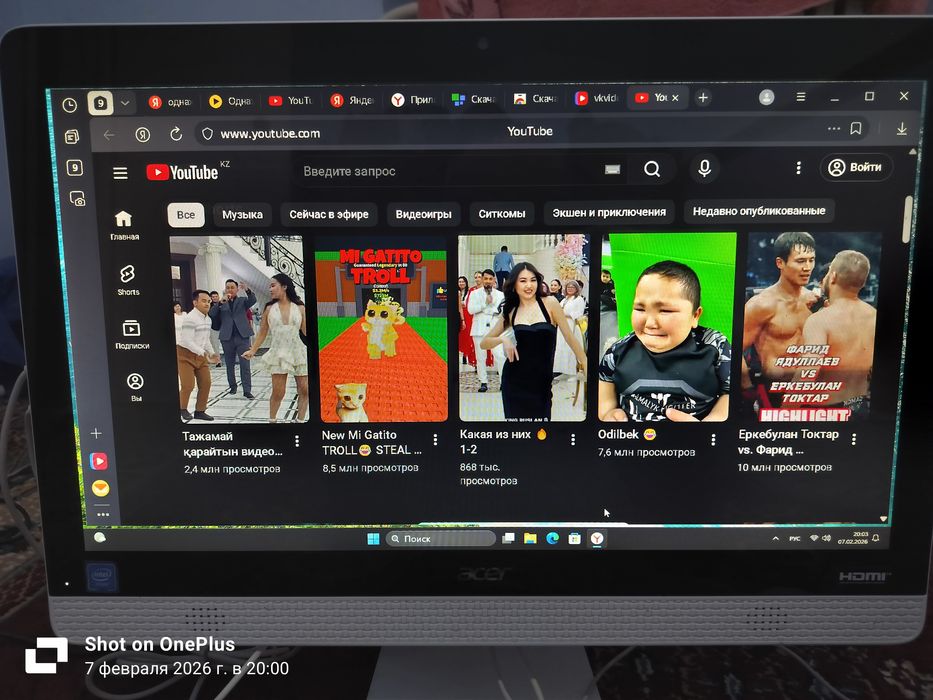The image size is (933, 700).
Task: Click the www.youtube.com address bar
Action: tap(270, 134)
